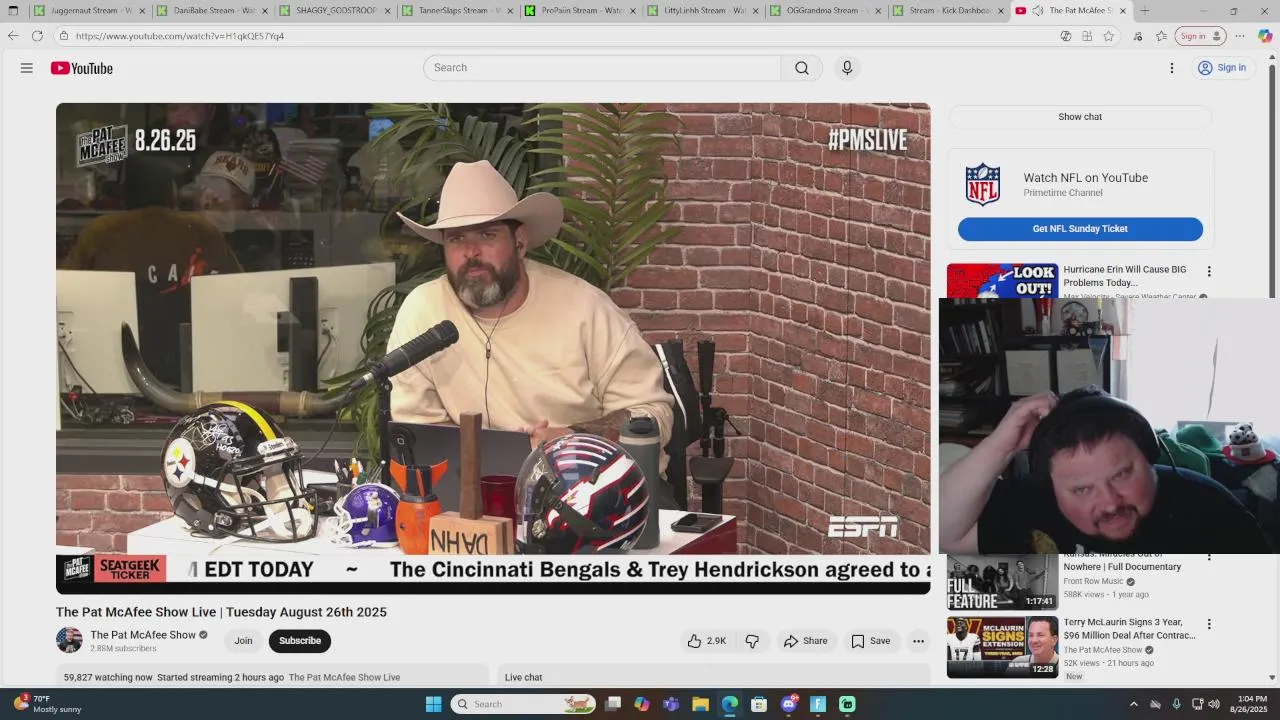The height and width of the screenshot is (720, 1280).
Task: Start voice search with the microphone
Action: pyautogui.click(x=847, y=68)
